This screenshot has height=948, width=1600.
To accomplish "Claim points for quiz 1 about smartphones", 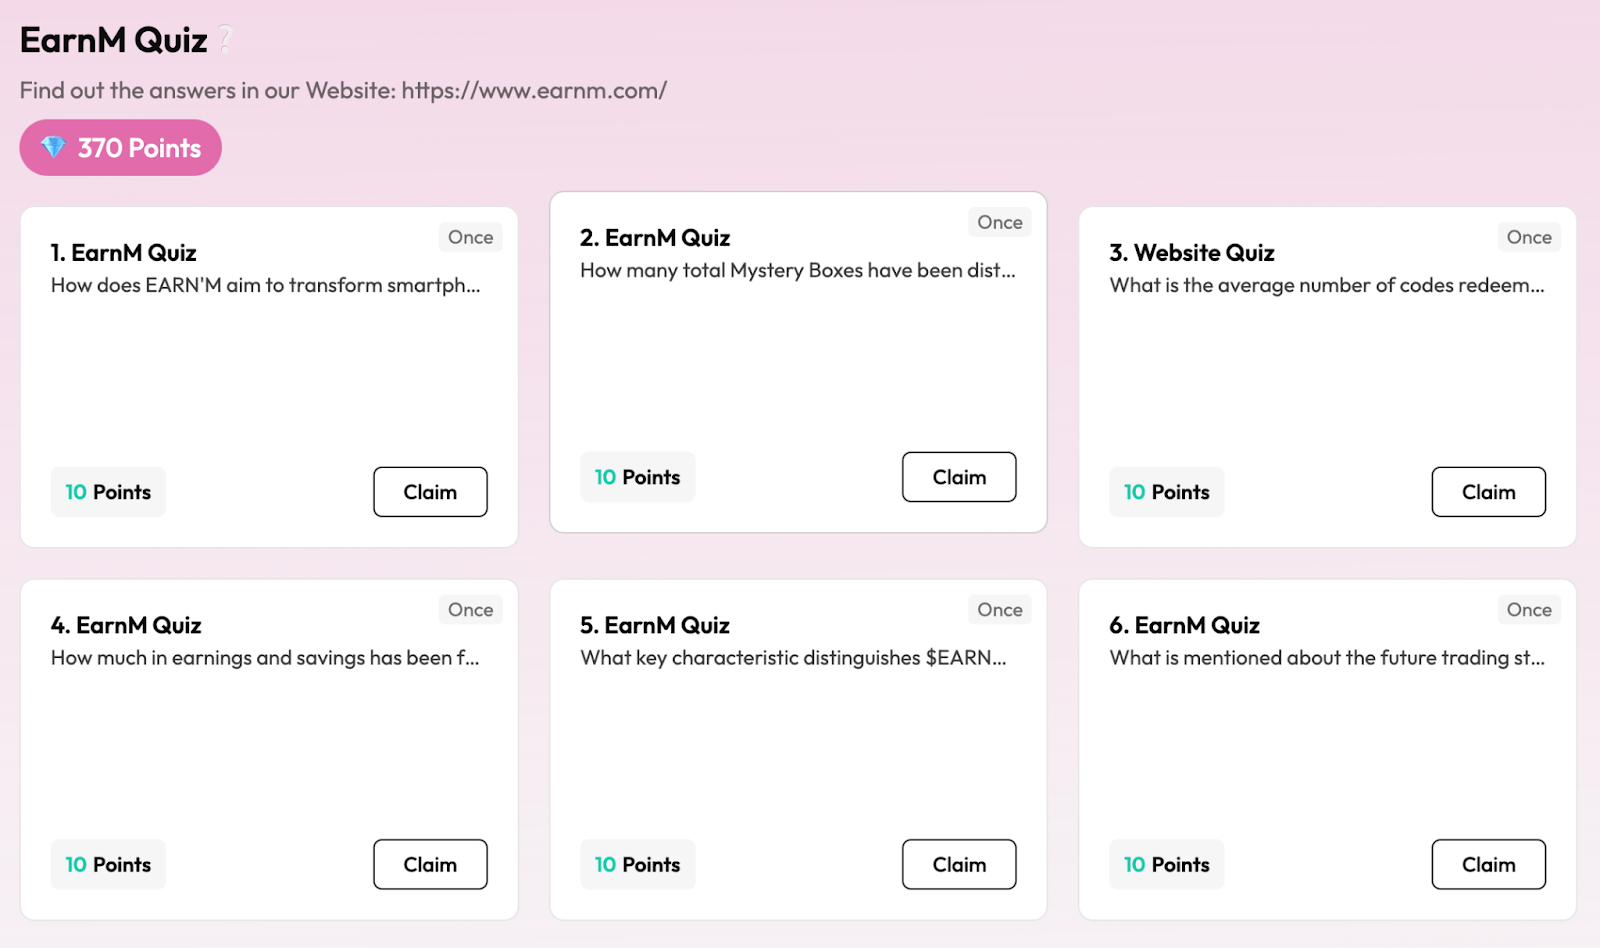I will click(x=430, y=492).
